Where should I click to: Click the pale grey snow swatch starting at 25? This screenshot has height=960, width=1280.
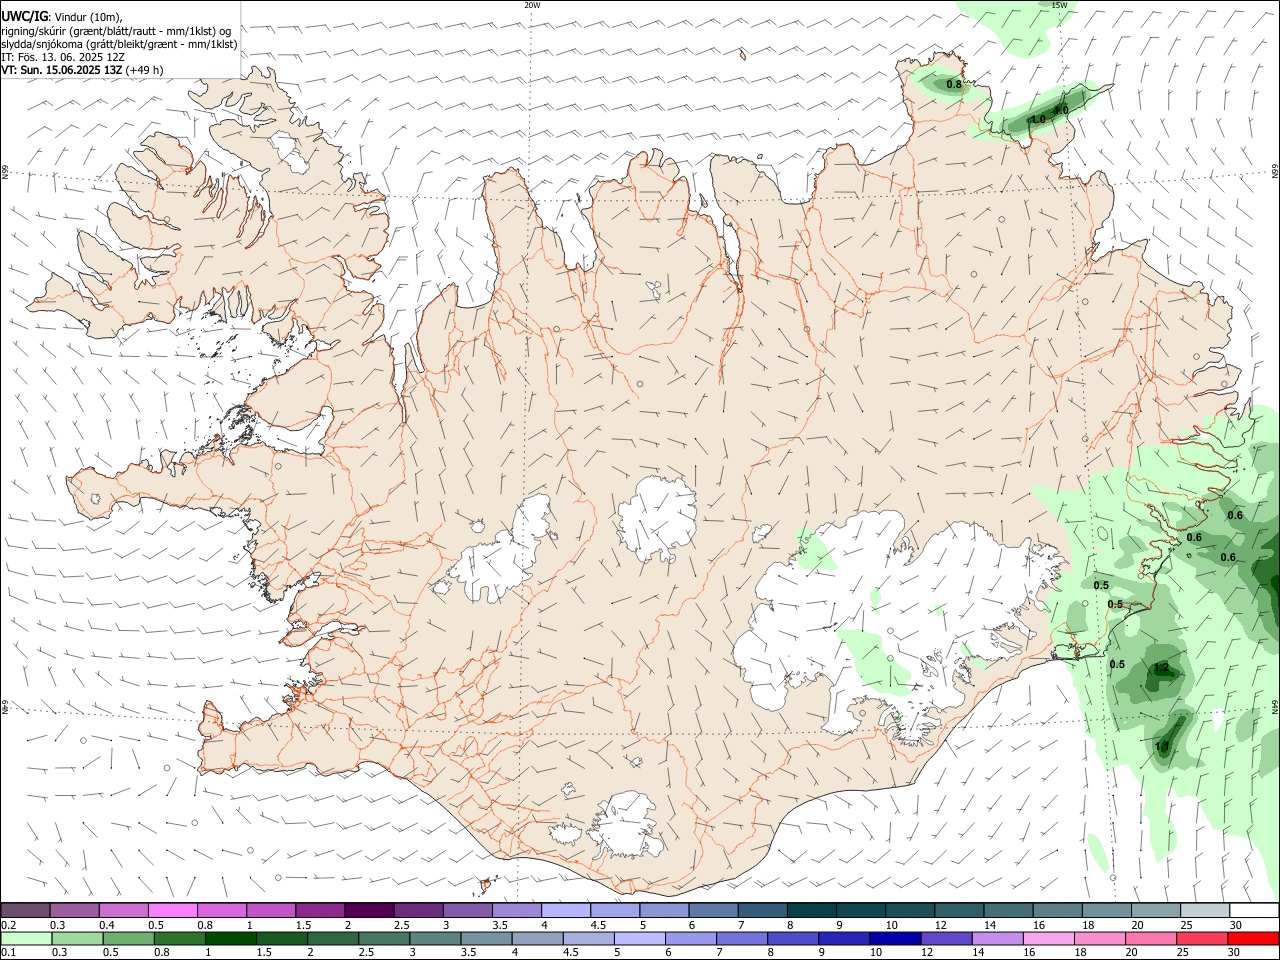[x=1203, y=911]
